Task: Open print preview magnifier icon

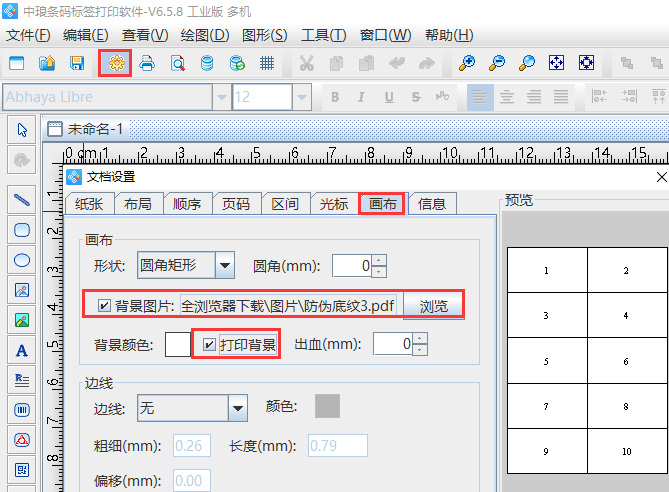Action: [177, 63]
